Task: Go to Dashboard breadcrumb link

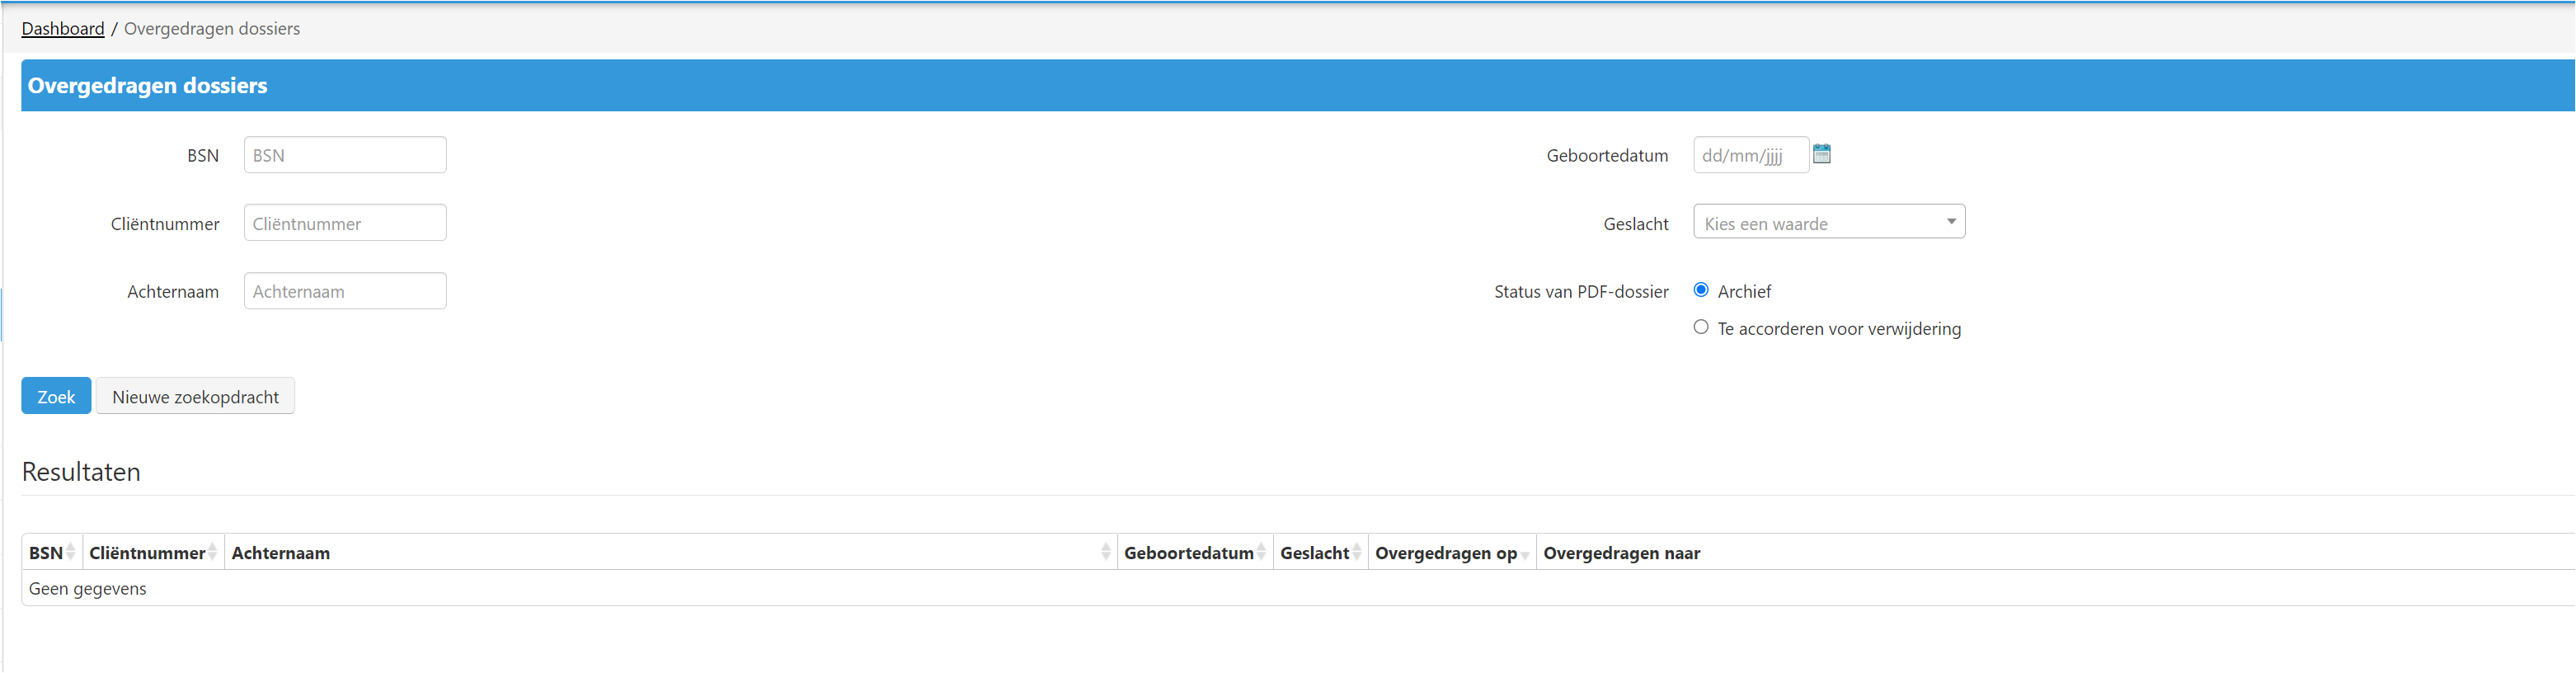Action: click(x=63, y=29)
